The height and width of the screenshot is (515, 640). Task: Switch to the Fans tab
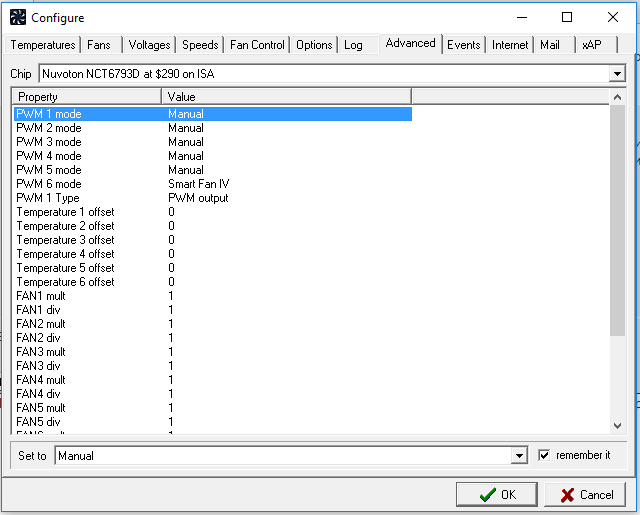tap(99, 45)
